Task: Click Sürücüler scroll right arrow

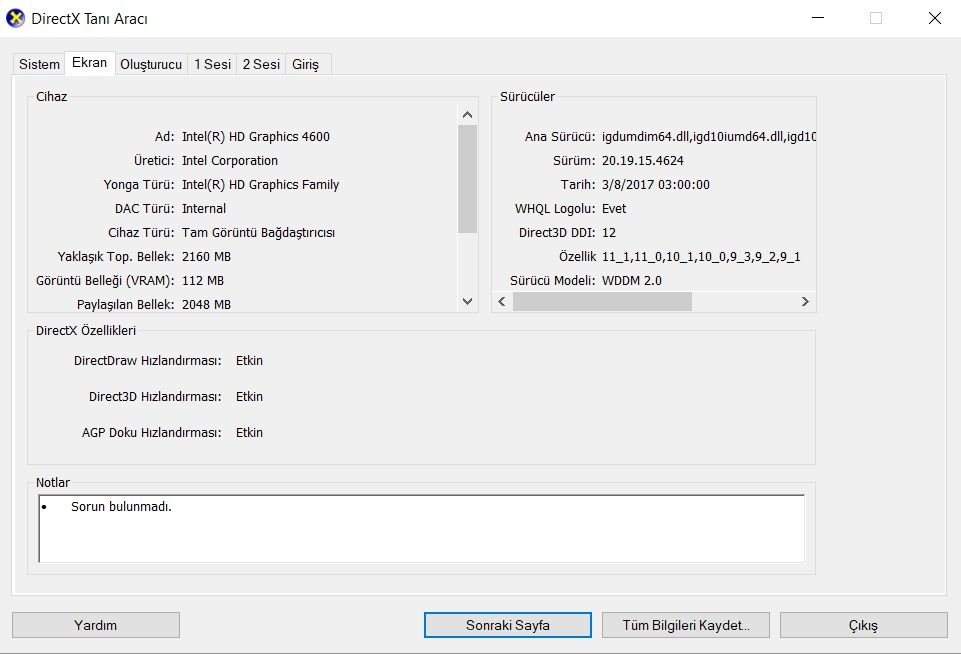Action: coord(805,302)
